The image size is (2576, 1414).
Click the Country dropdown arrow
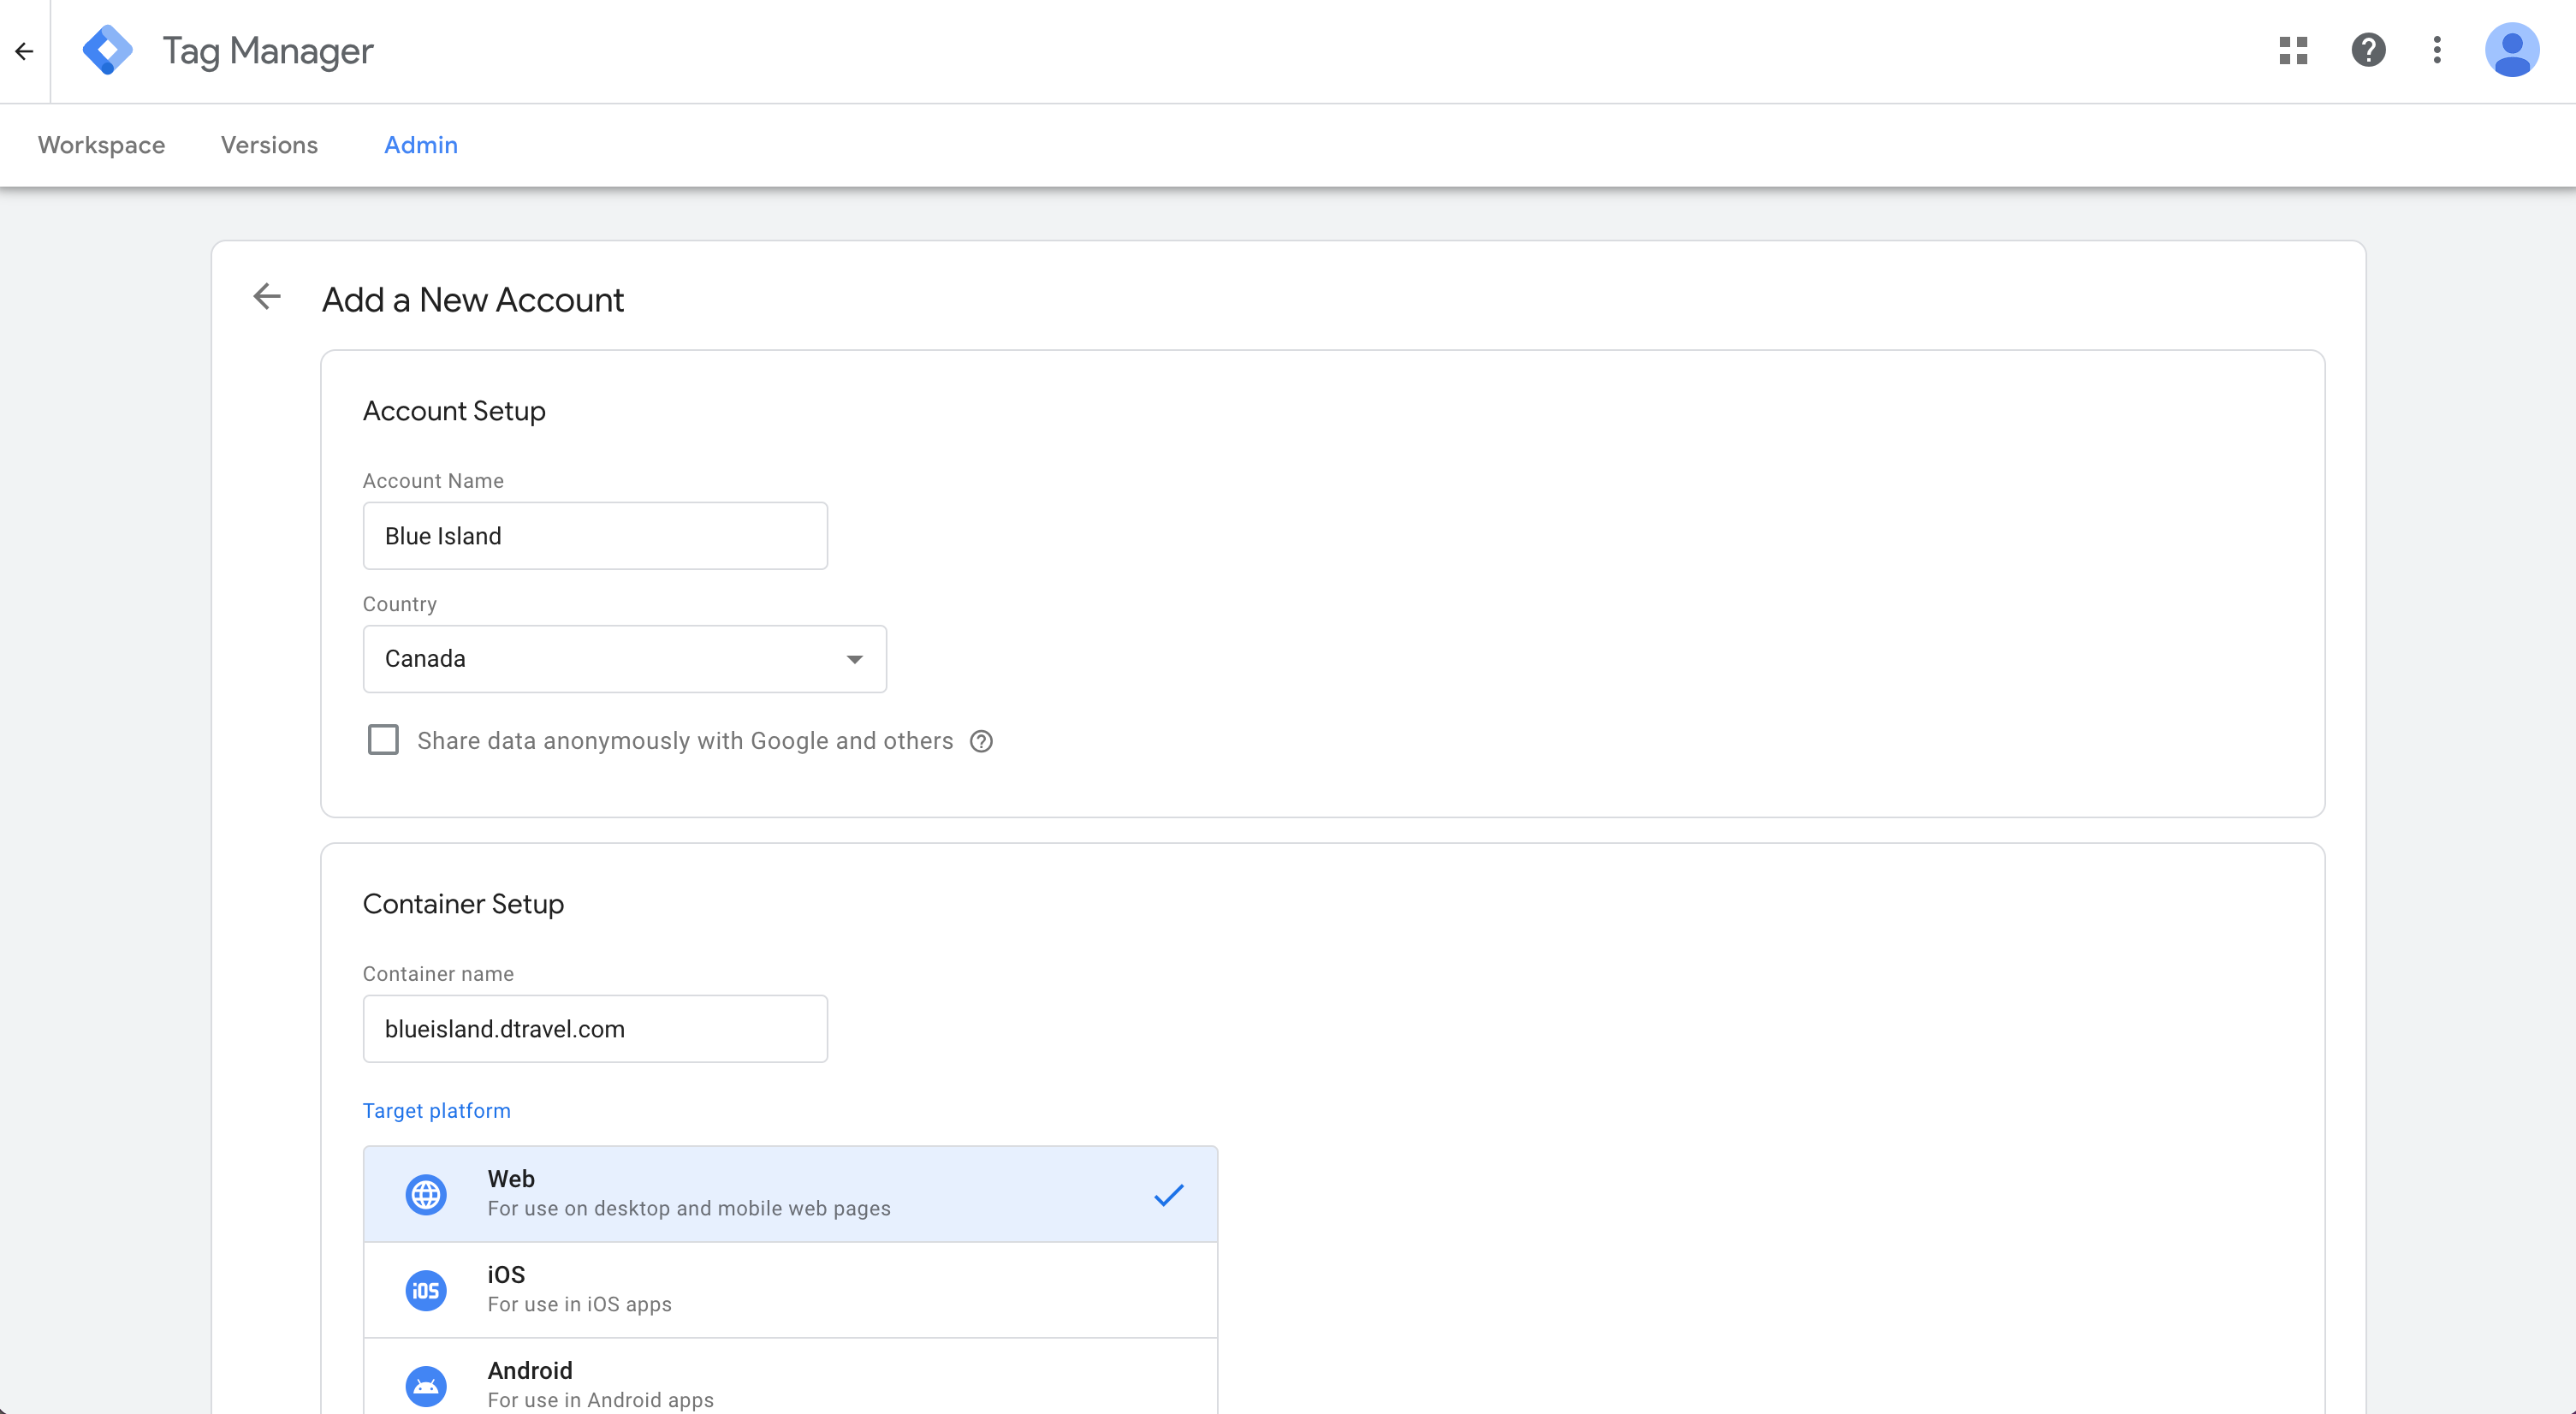854,659
